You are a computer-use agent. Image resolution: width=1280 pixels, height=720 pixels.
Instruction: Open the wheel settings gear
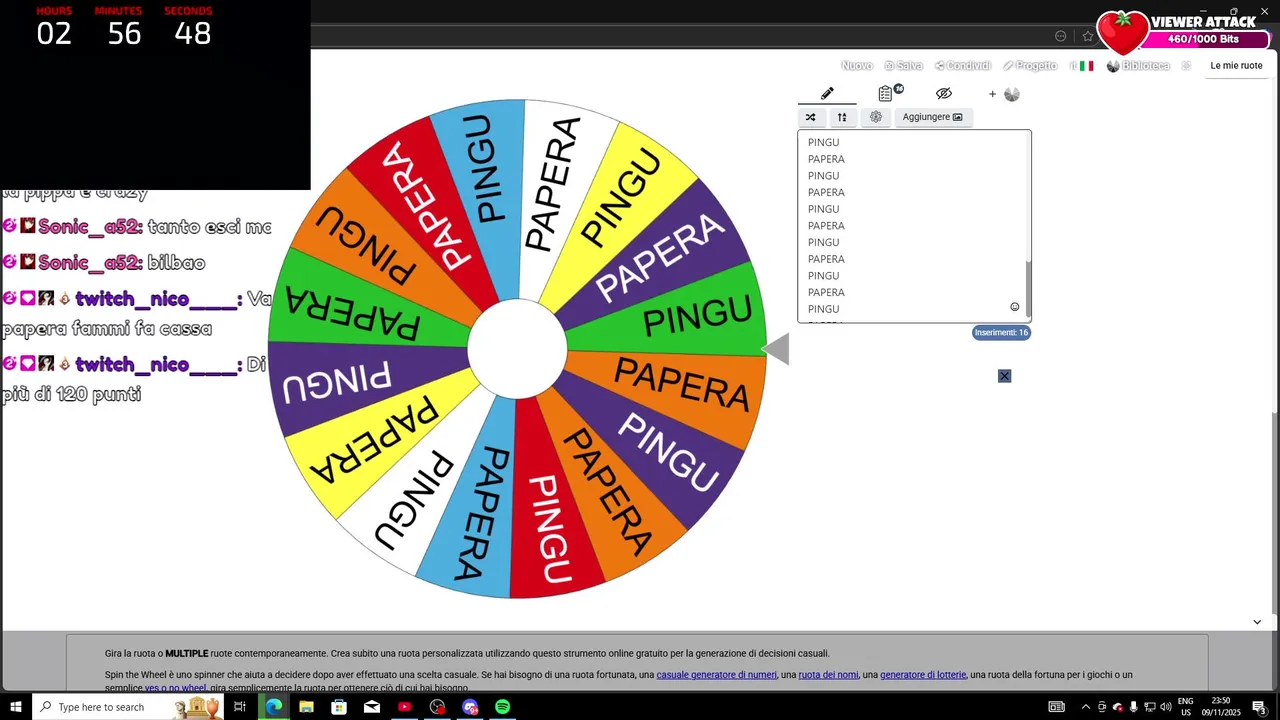(876, 117)
